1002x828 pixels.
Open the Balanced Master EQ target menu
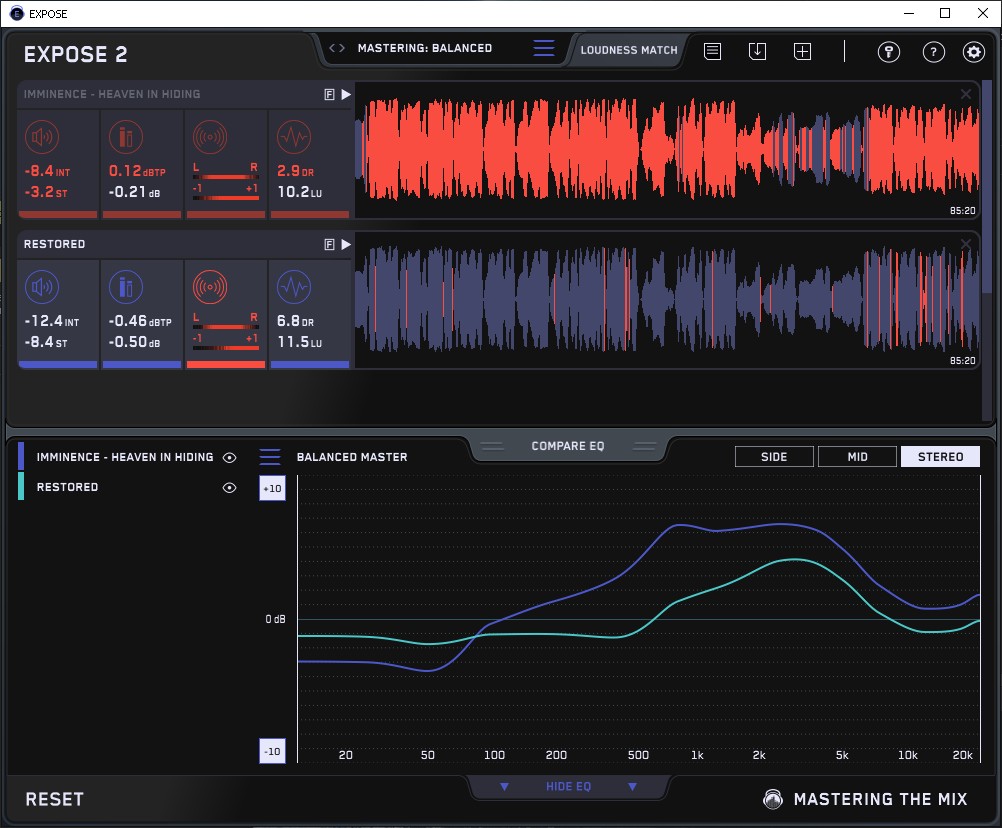270,457
